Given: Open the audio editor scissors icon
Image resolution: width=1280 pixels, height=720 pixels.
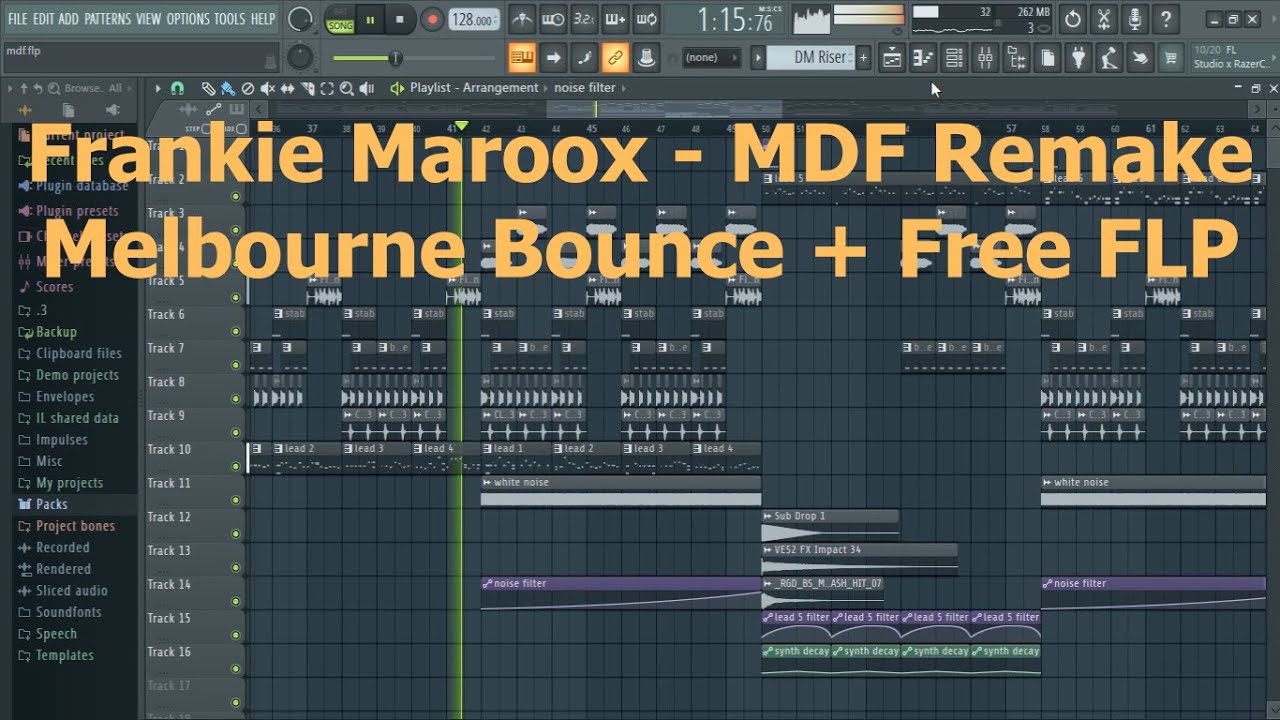Looking at the screenshot, I should coord(1104,19).
